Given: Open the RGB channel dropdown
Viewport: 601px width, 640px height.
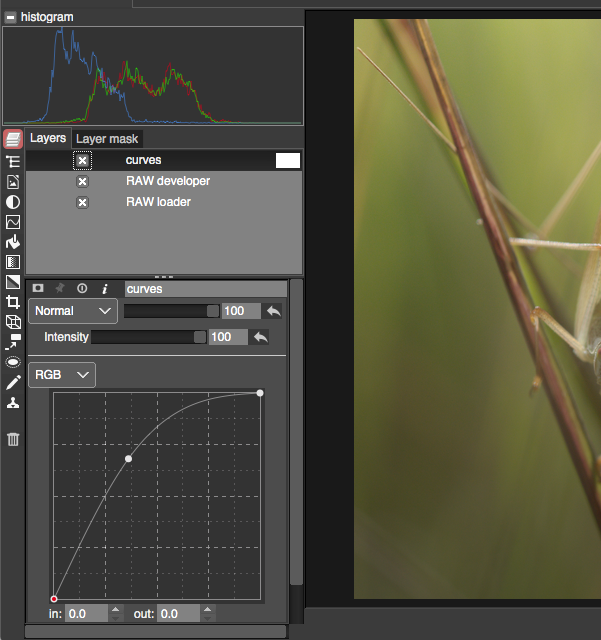Looking at the screenshot, I should (x=62, y=375).
